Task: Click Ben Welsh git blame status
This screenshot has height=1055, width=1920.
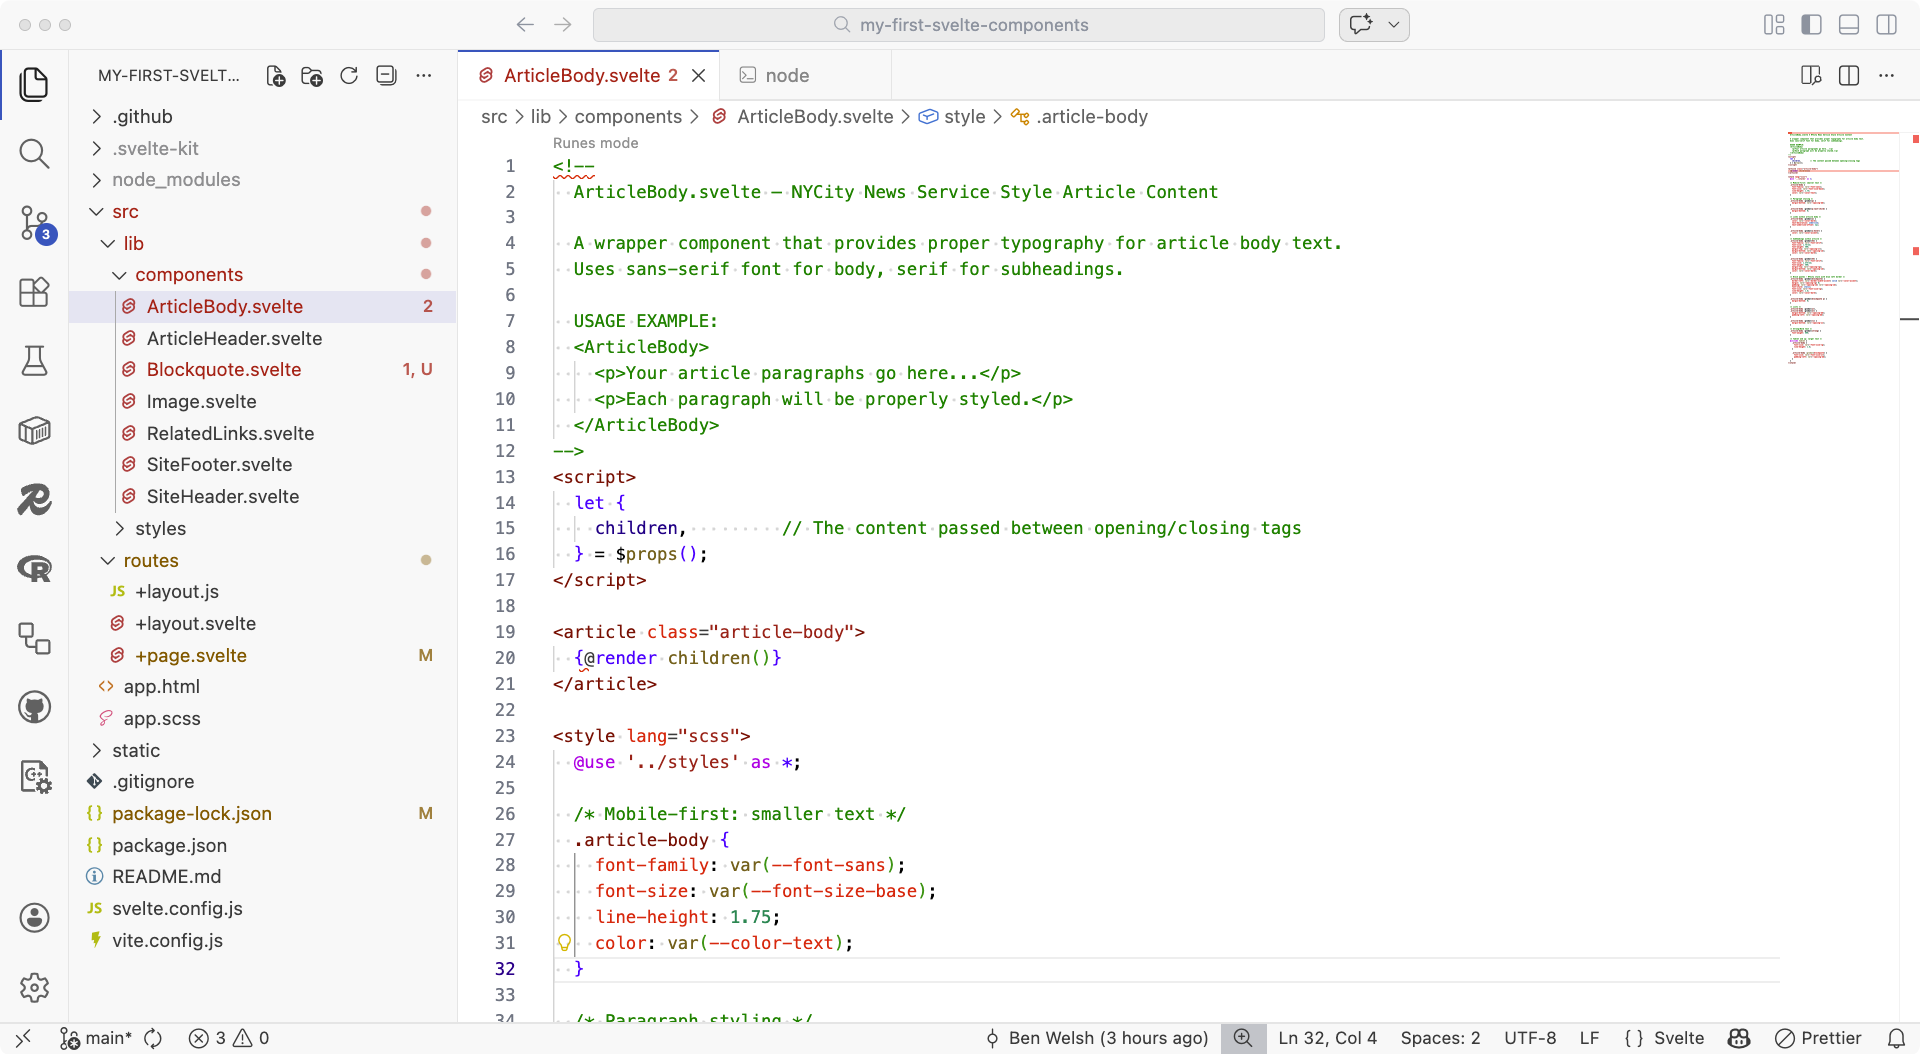Action: coord(1097,1039)
